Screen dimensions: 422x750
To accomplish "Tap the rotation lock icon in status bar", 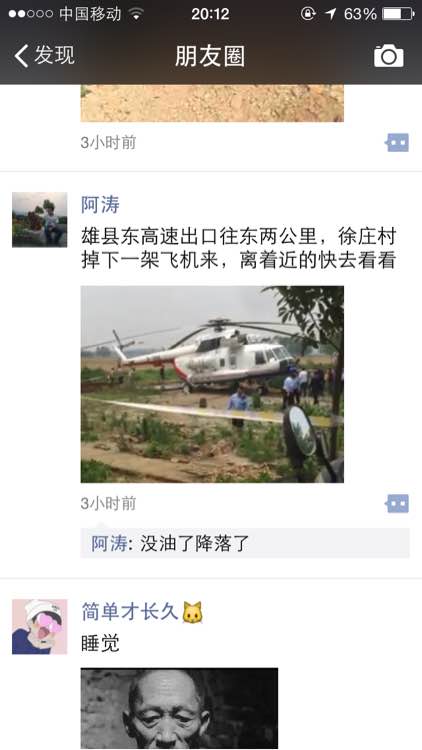I will 308,14.
